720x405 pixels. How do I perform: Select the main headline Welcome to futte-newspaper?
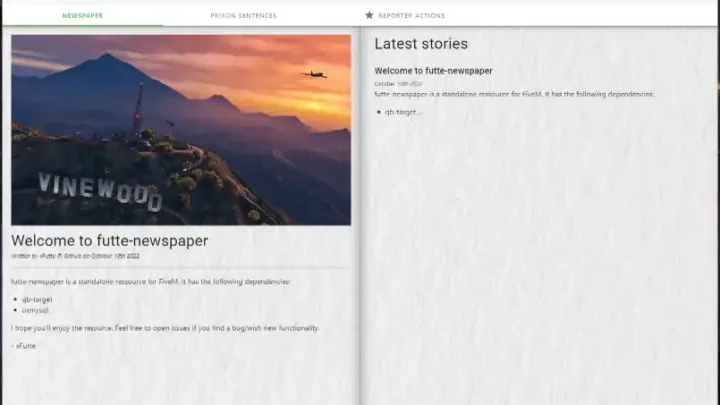[110, 241]
